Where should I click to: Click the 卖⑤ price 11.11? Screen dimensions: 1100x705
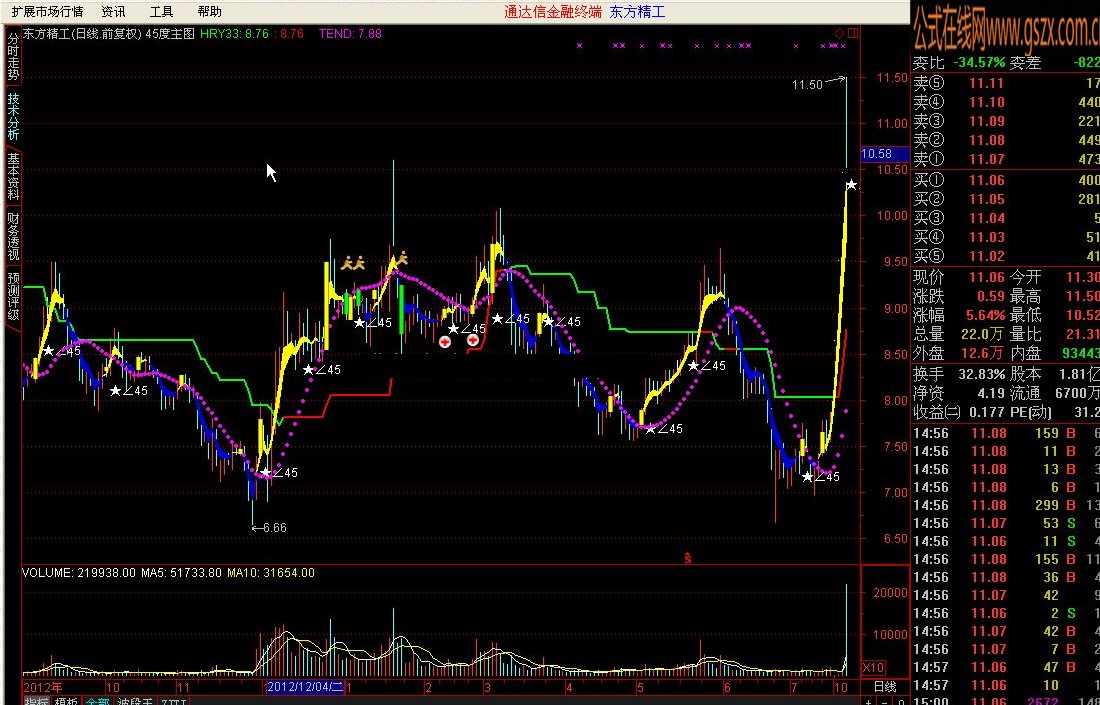986,83
